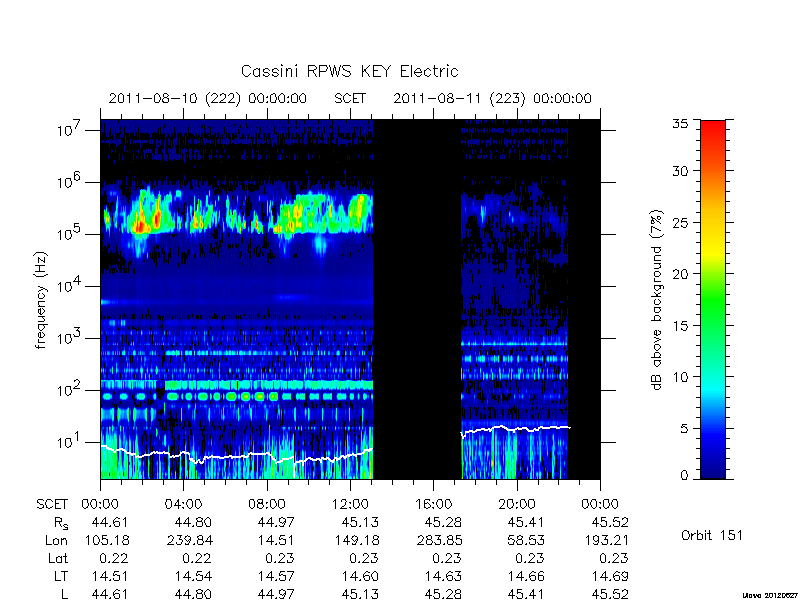Click the Lon value 283.85
Screen dimensions: 800x600
[x=439, y=540]
